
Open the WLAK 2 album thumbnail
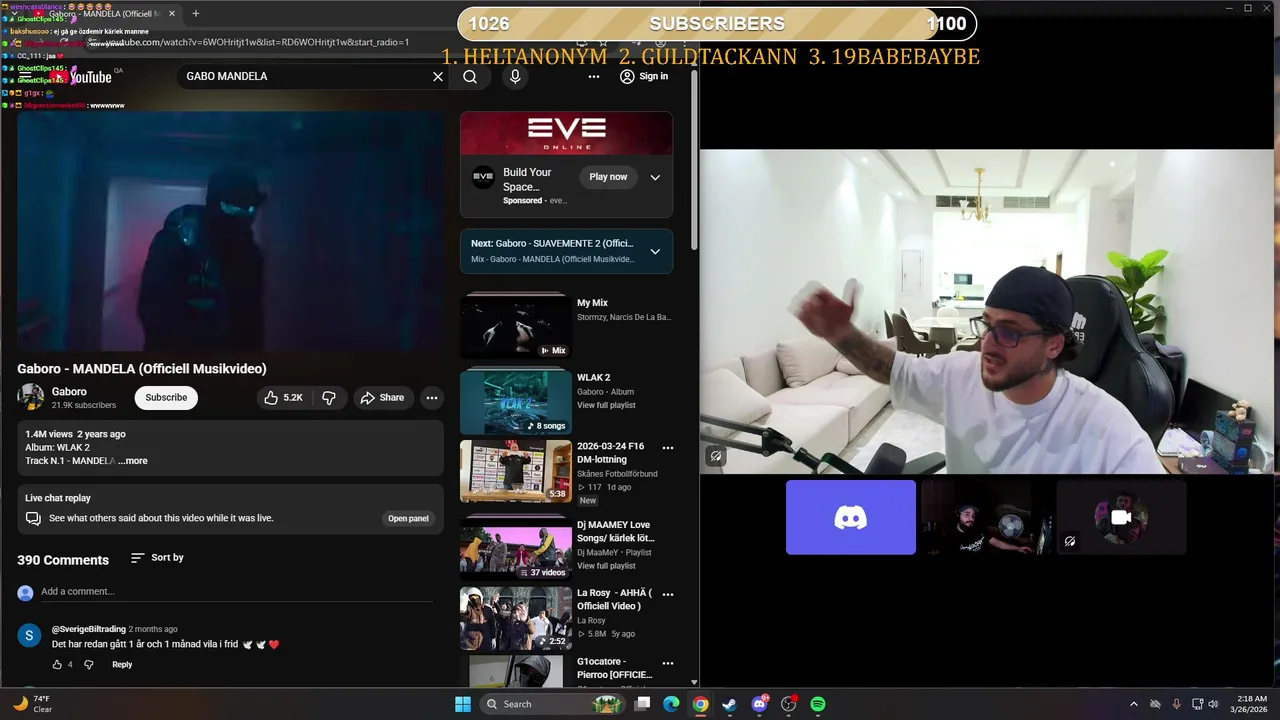516,402
